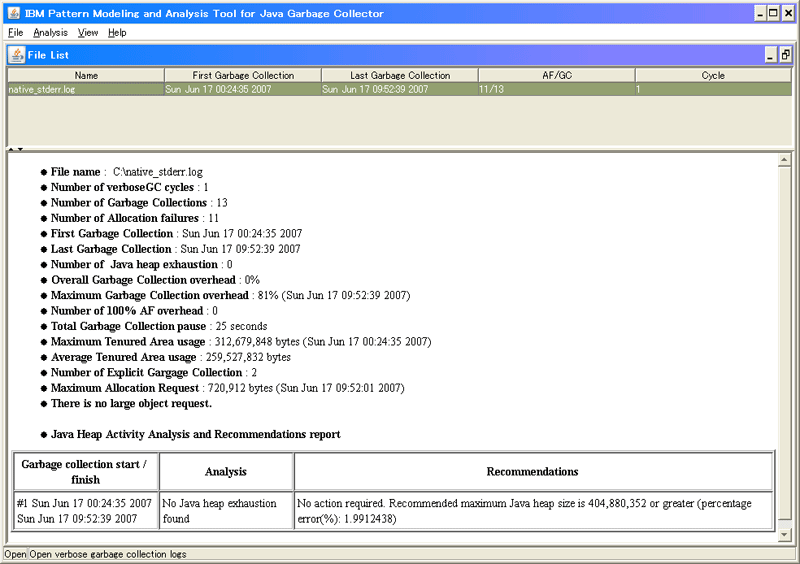
Task: Open the View menu
Action: (88, 33)
